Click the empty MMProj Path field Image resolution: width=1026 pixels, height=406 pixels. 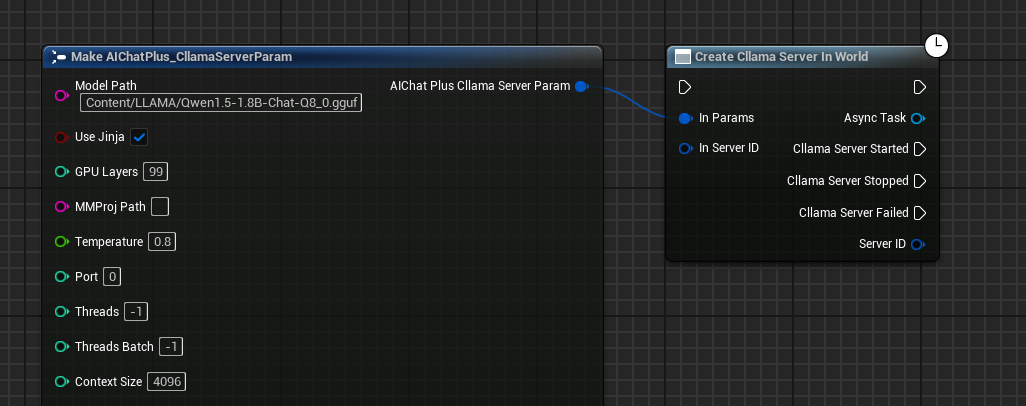159,207
